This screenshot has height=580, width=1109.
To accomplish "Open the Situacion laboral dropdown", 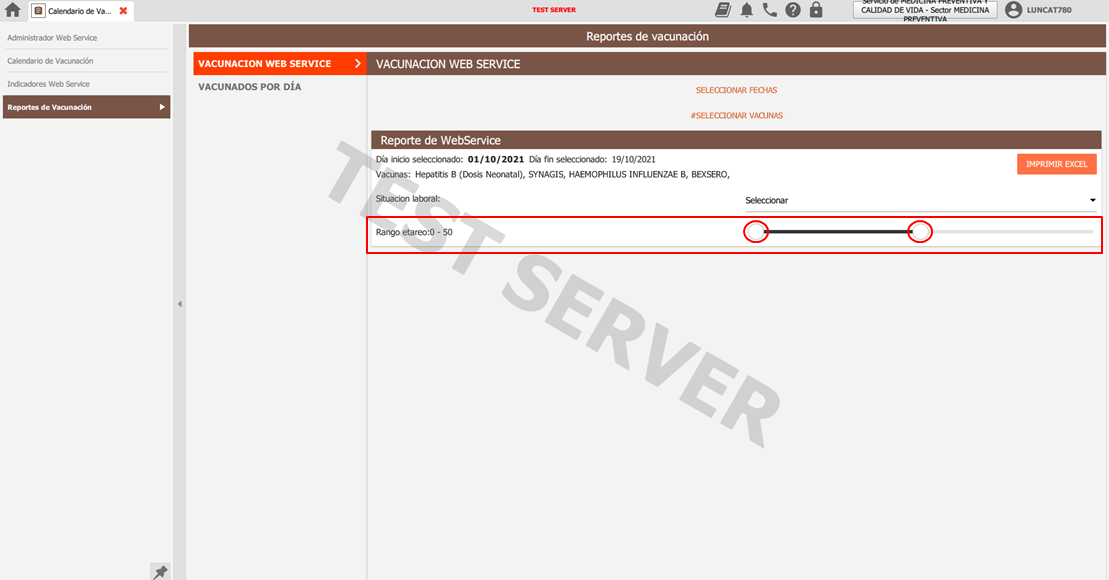I will (919, 200).
